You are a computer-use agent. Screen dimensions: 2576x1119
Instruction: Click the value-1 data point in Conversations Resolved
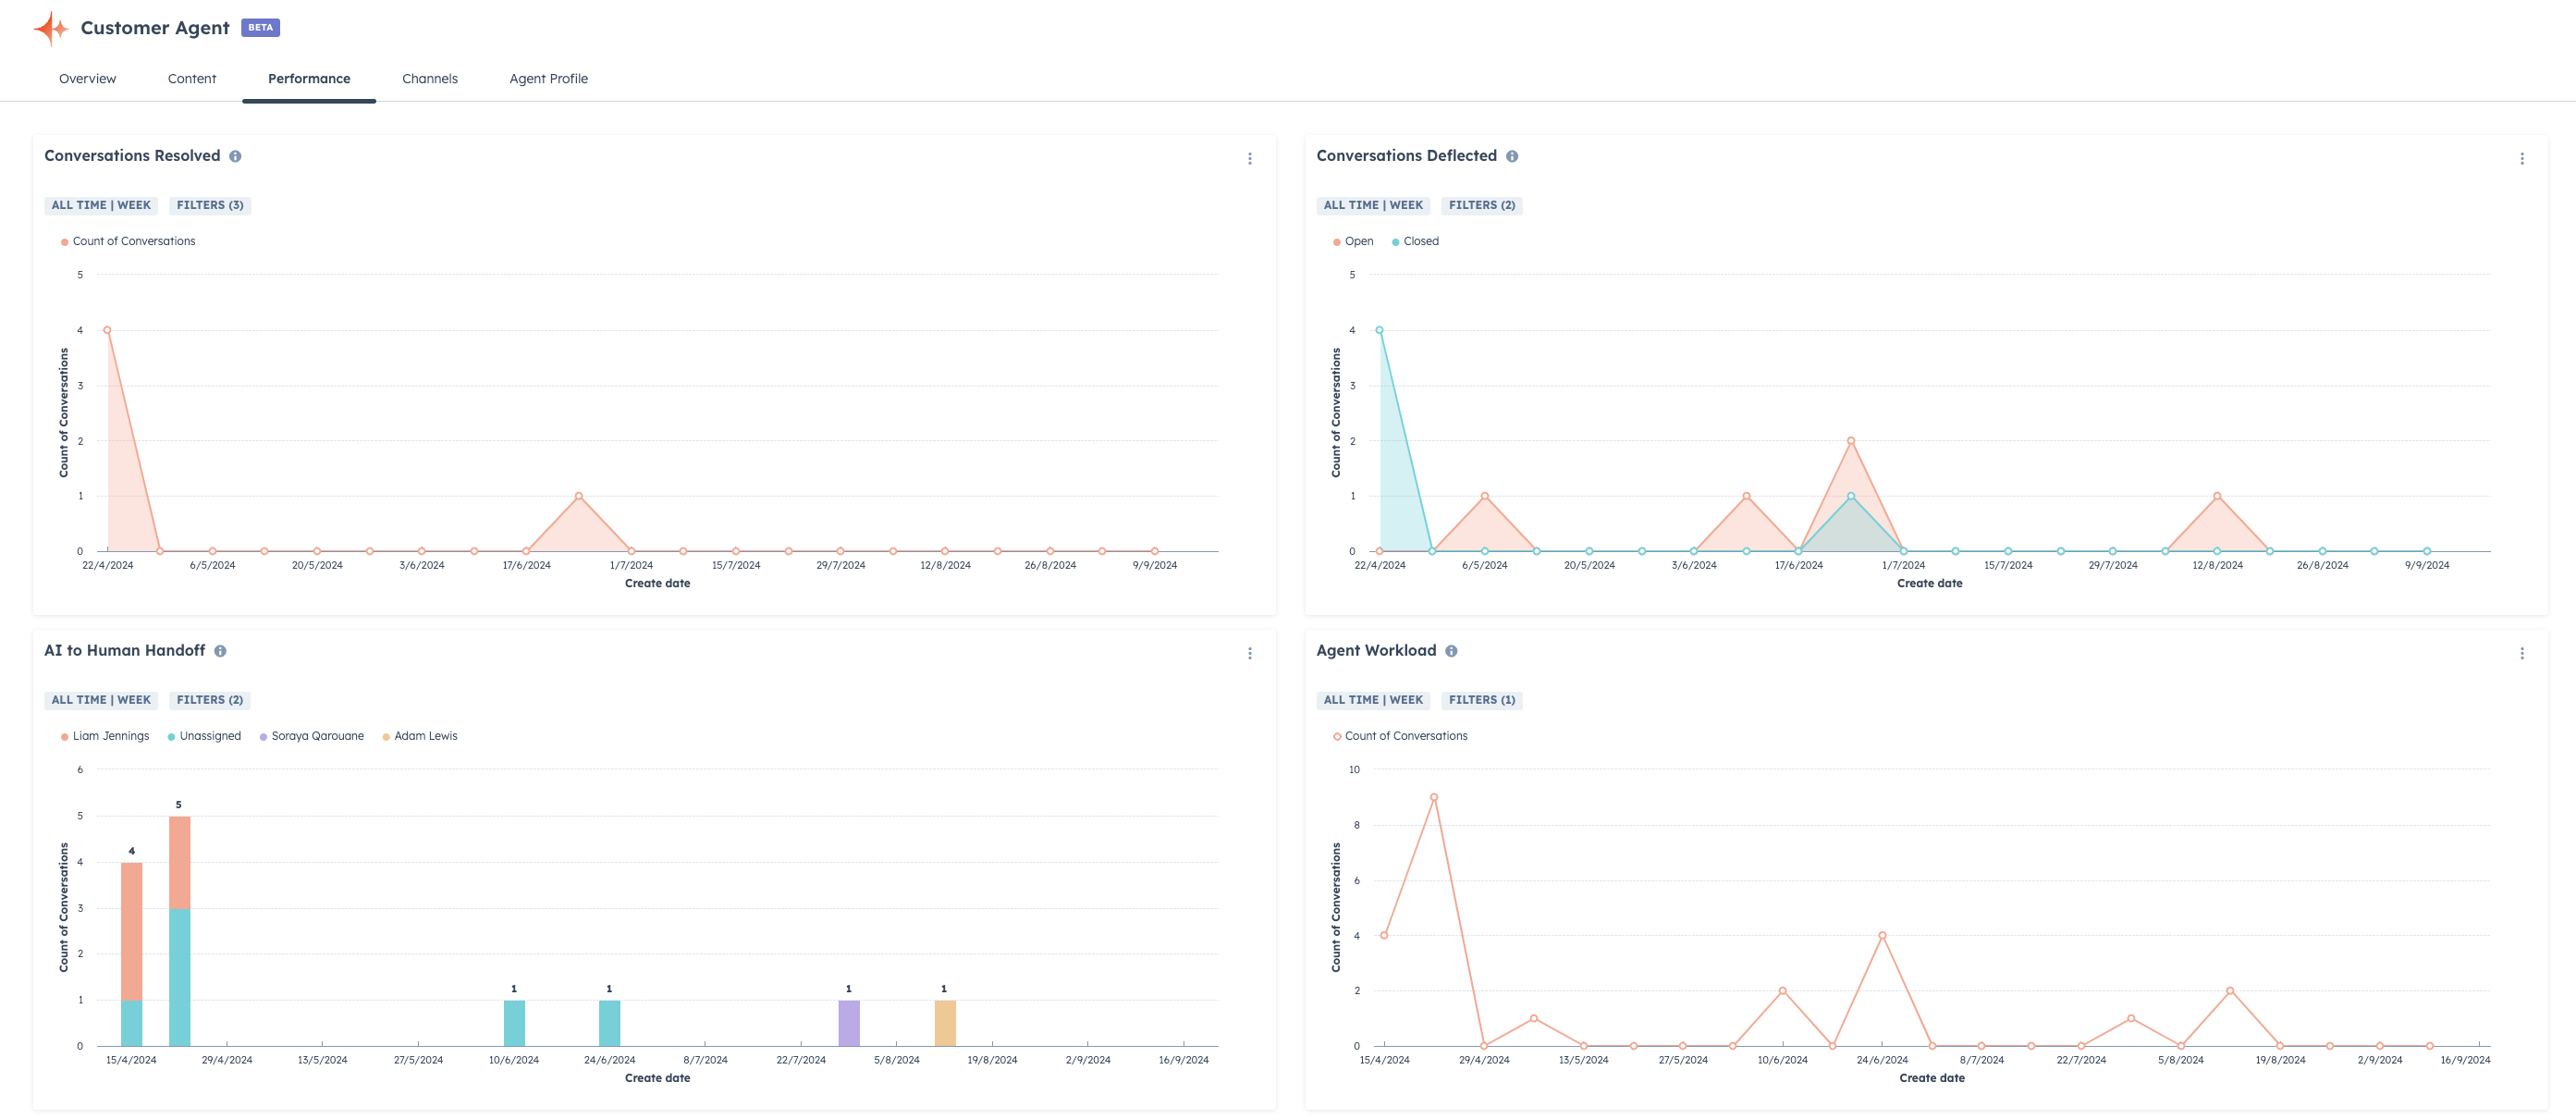(579, 496)
